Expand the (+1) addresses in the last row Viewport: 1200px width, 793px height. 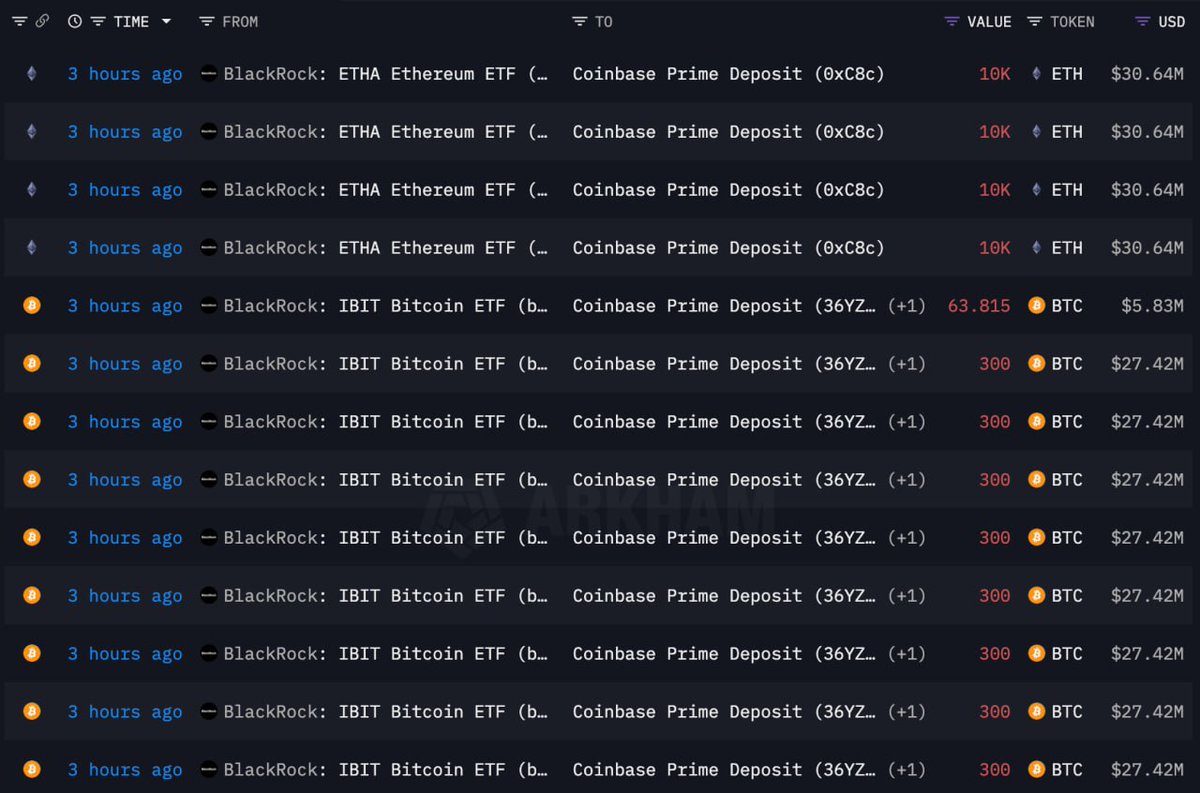(906, 770)
